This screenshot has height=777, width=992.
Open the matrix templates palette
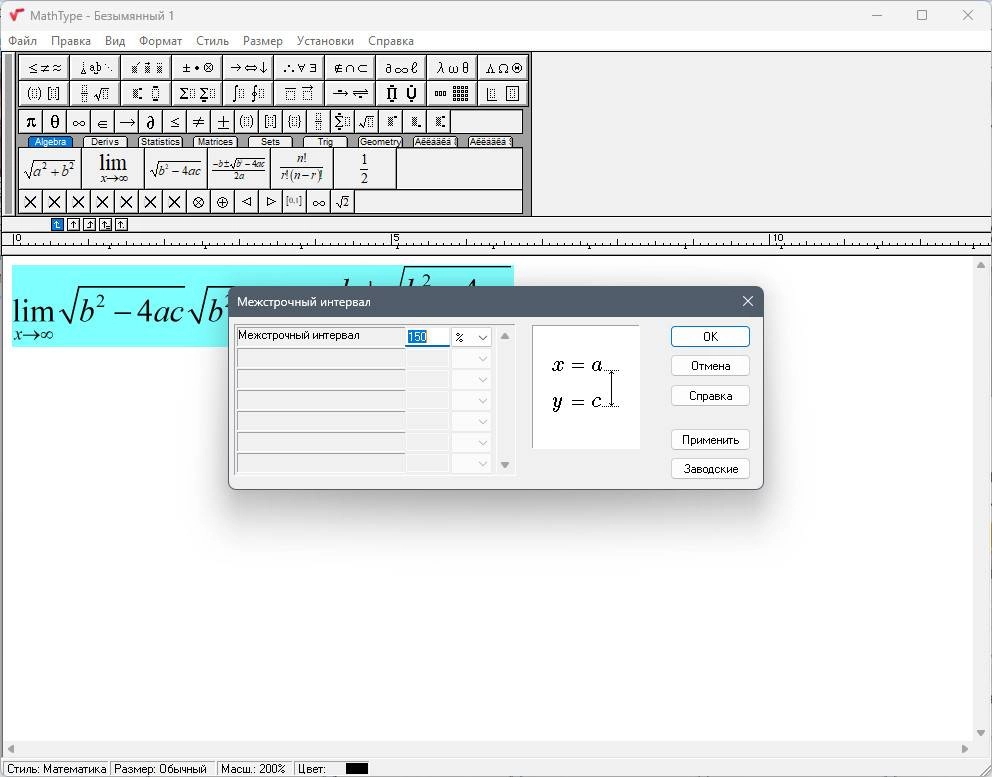[x=452, y=94]
